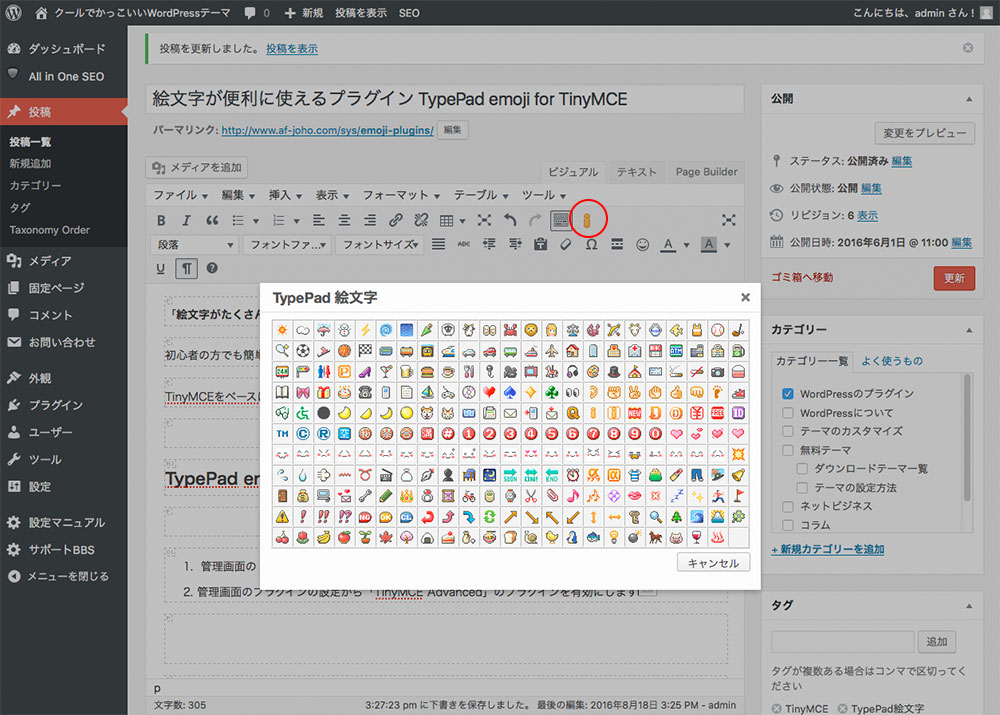1000x715 pixels.
Task: Open numbered list style dropdown arrow
Action: pyautogui.click(x=297, y=221)
